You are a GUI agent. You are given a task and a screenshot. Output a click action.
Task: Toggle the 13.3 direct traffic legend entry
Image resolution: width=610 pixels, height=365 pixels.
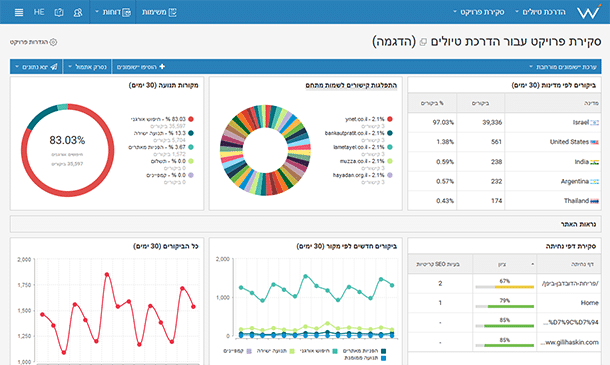click(164, 133)
